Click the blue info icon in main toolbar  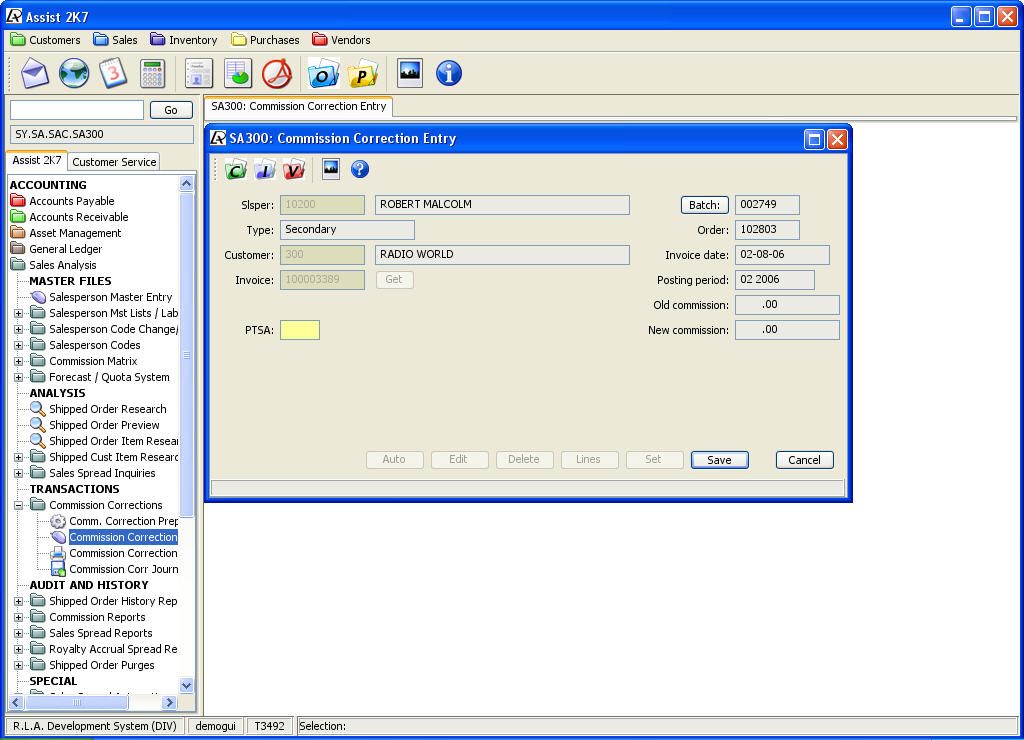click(449, 73)
